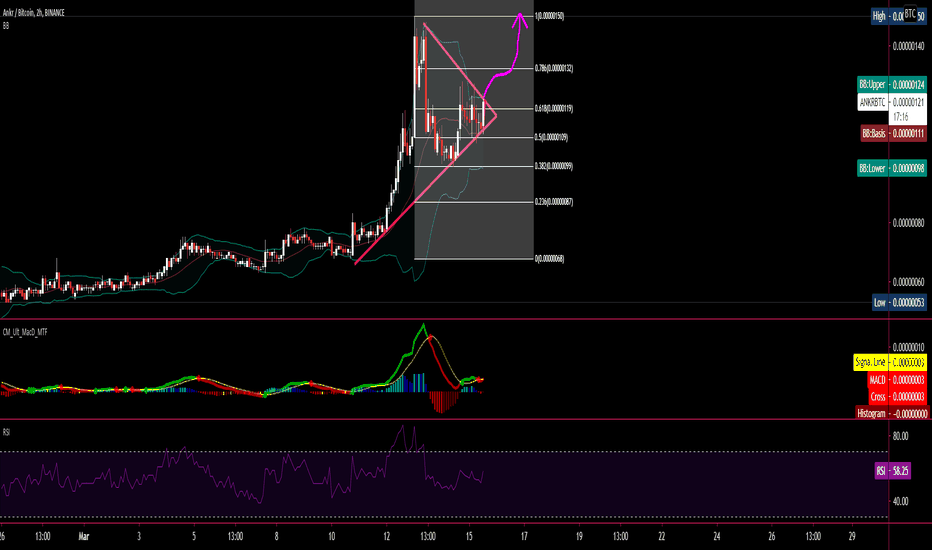Image resolution: width=932 pixels, height=550 pixels.
Task: Select the Fibonacci 0.618(0.00000119) level label
Action: 553,109
